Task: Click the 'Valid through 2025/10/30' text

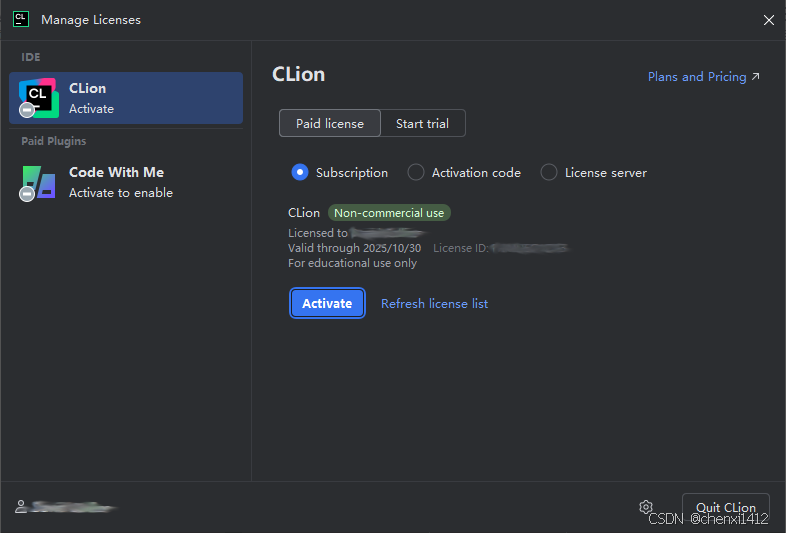Action: click(354, 248)
